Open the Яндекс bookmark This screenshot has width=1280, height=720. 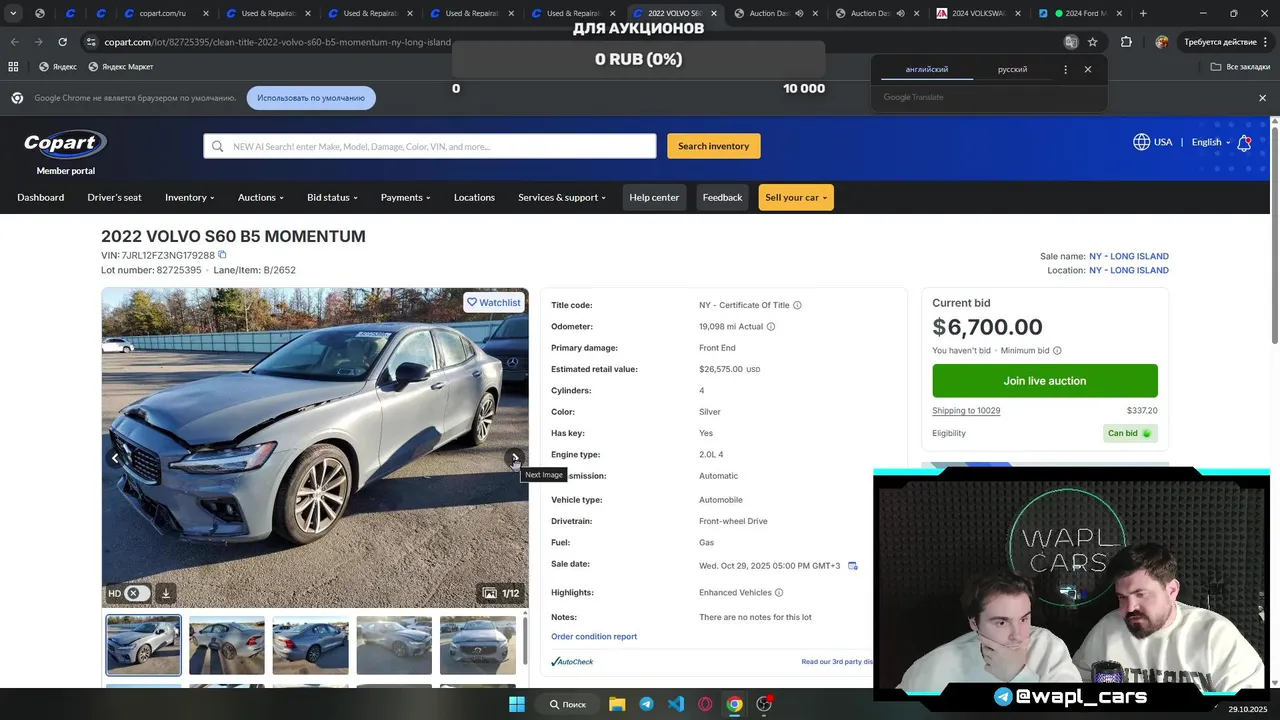(x=58, y=66)
